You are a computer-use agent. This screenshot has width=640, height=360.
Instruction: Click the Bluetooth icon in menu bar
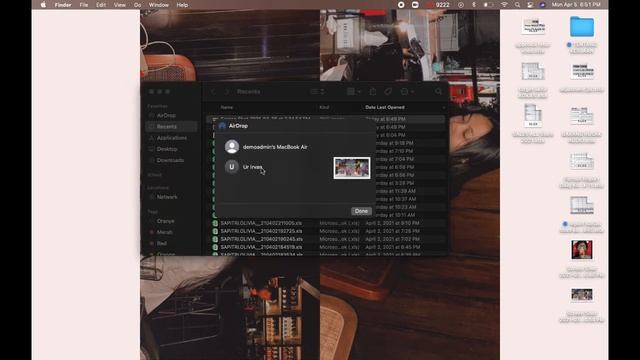click(x=474, y=5)
